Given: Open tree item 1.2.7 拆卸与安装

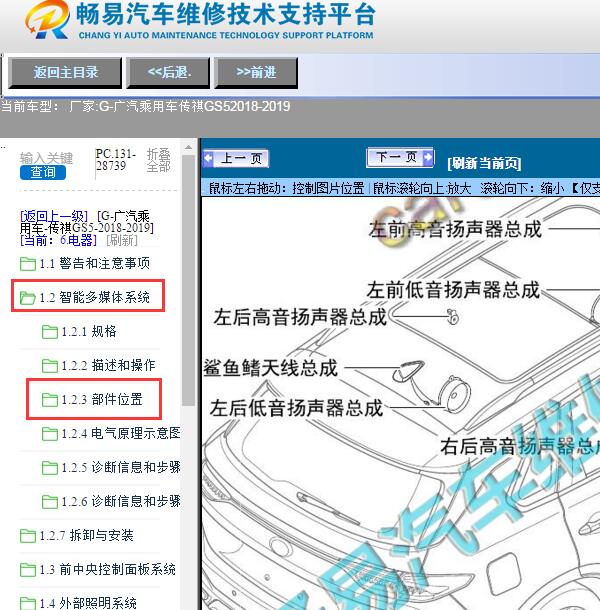Looking at the screenshot, I should coord(86,535).
